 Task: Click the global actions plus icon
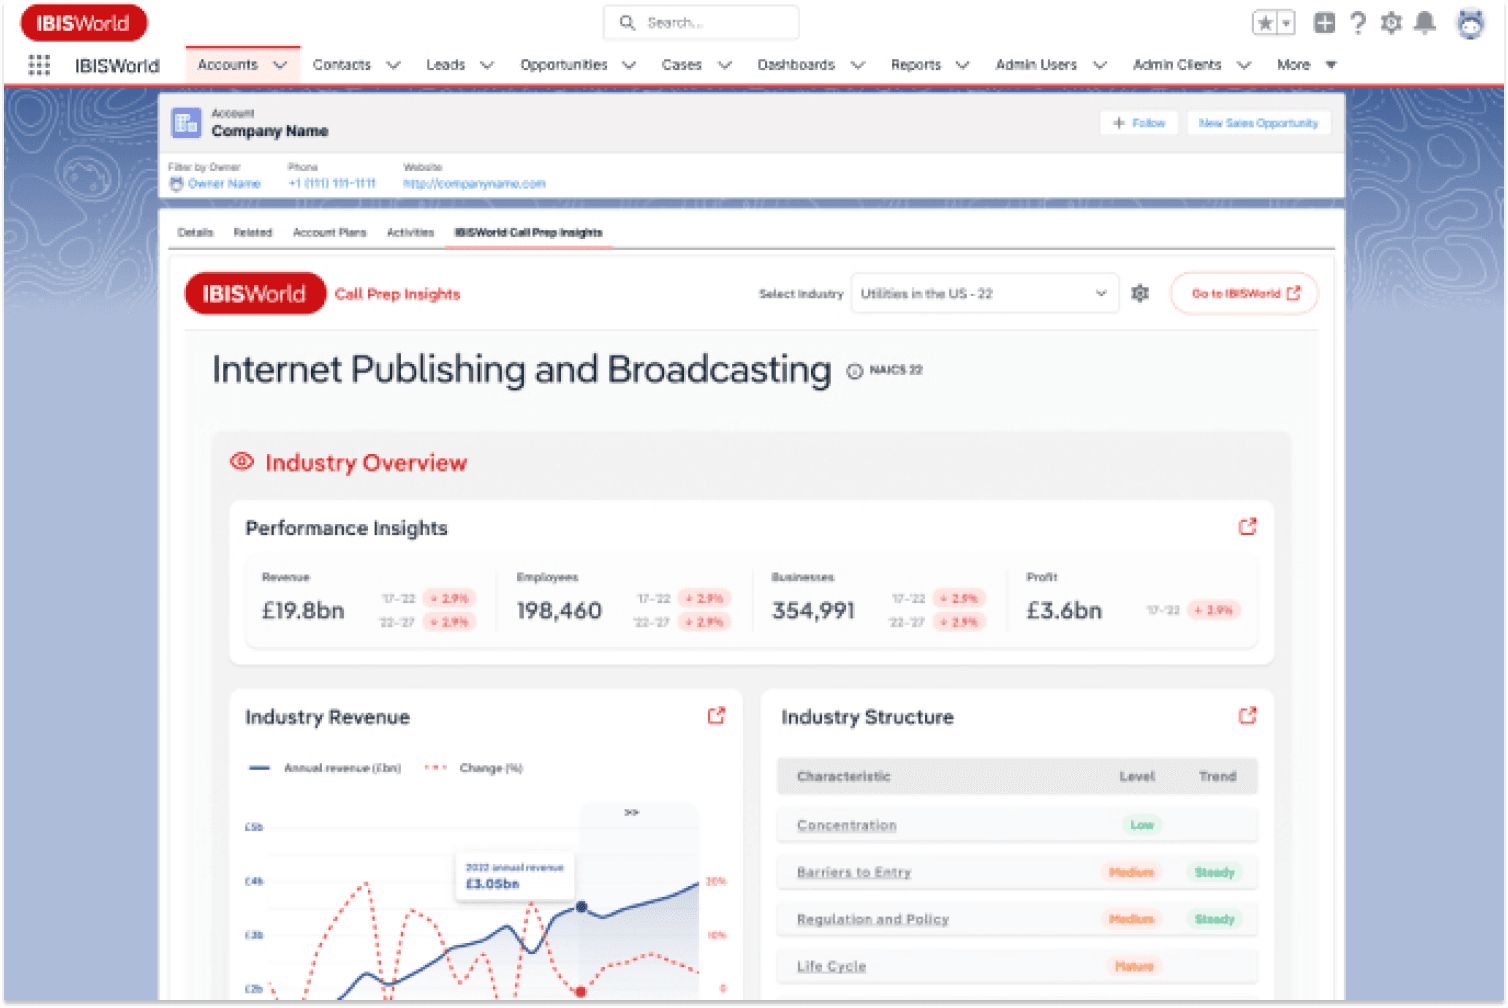1324,23
